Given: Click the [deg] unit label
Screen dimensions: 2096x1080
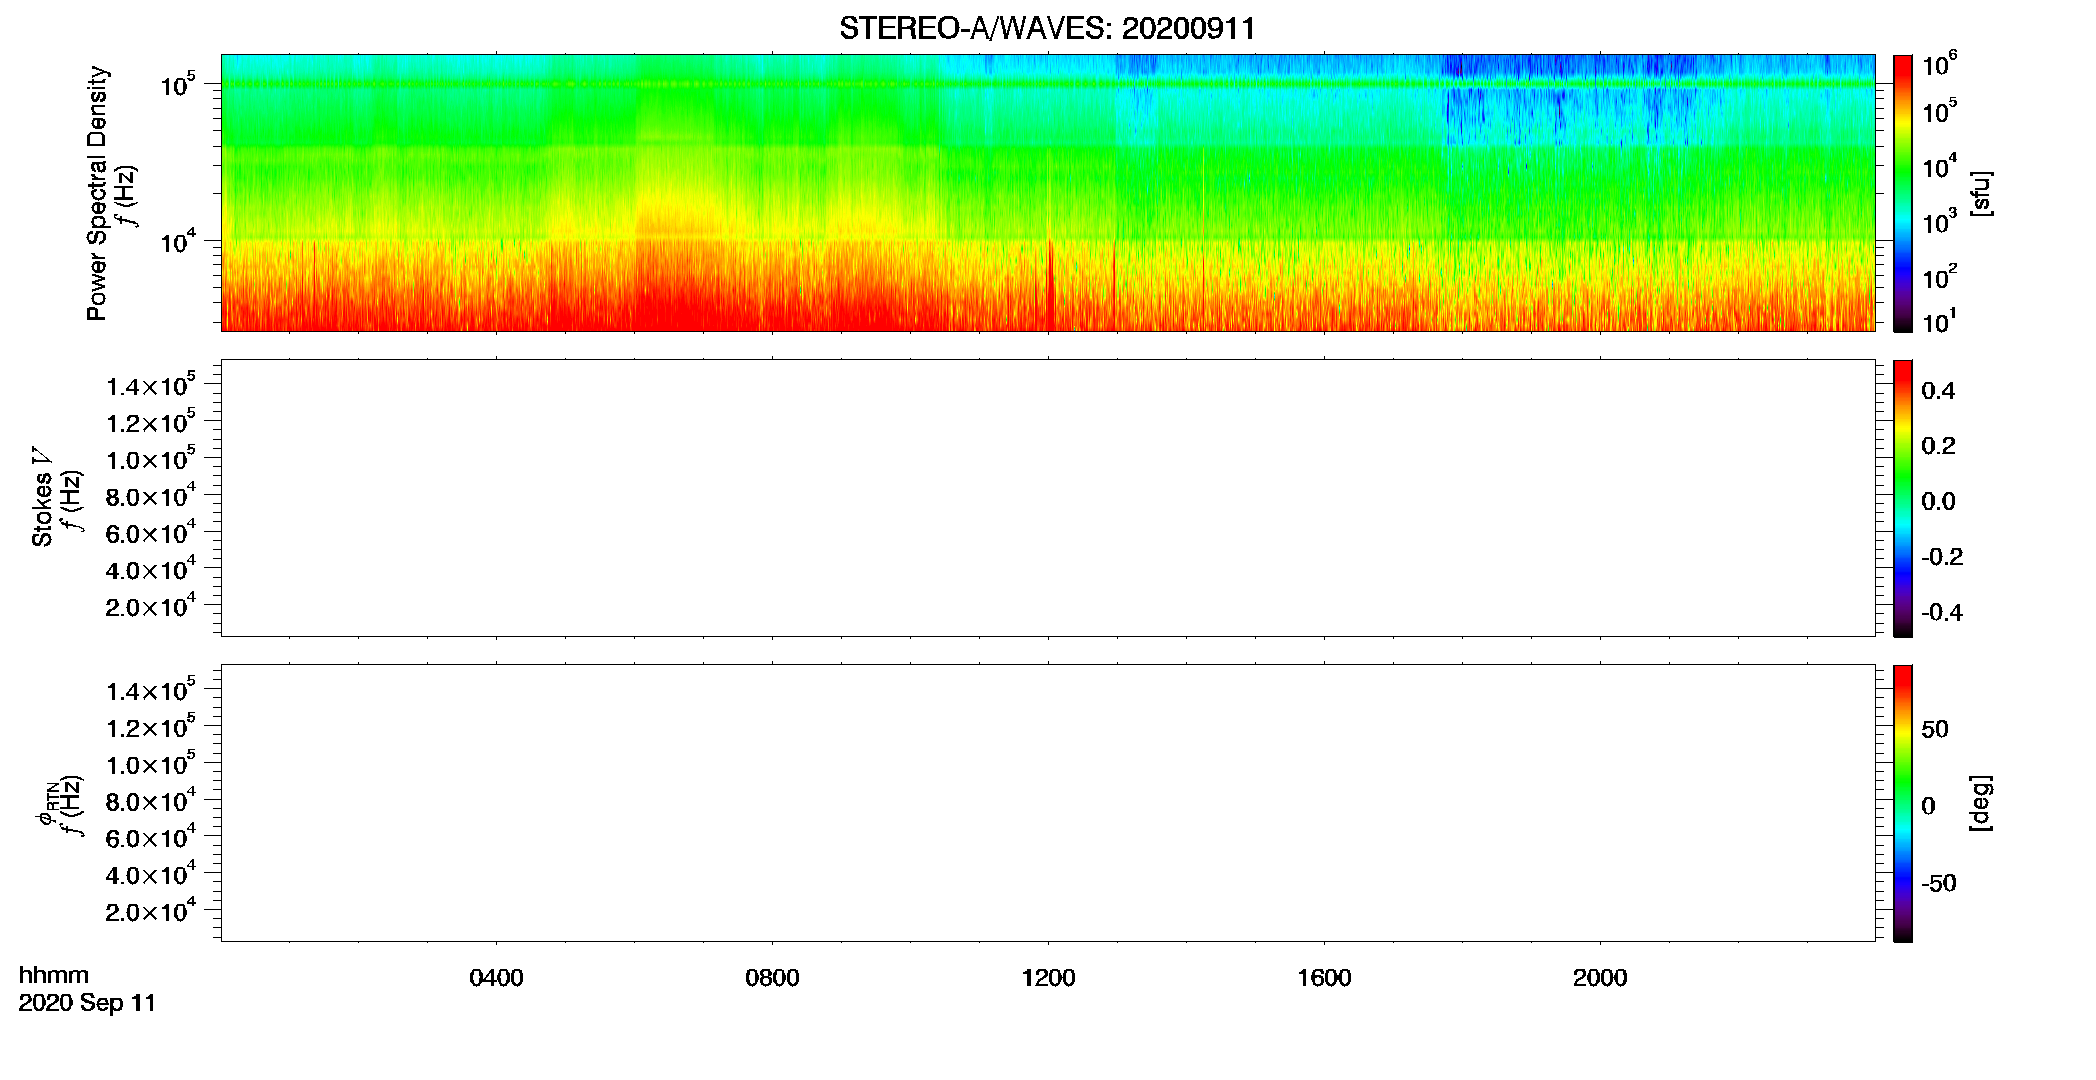Looking at the screenshot, I should (x=1981, y=803).
